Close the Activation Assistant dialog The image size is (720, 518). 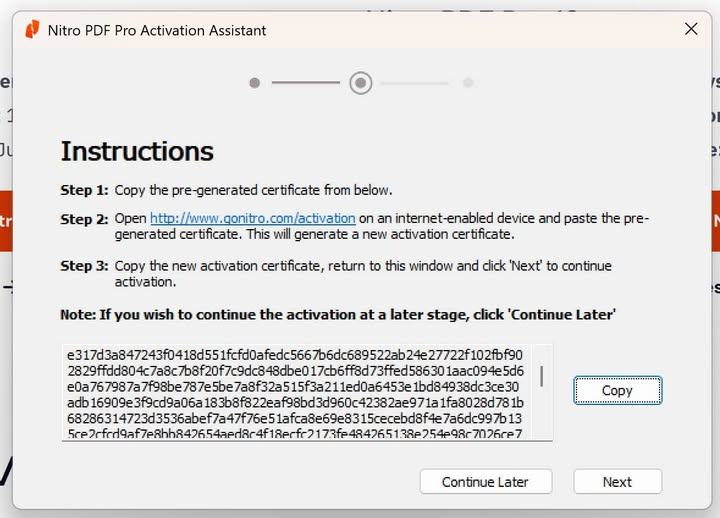click(x=691, y=29)
